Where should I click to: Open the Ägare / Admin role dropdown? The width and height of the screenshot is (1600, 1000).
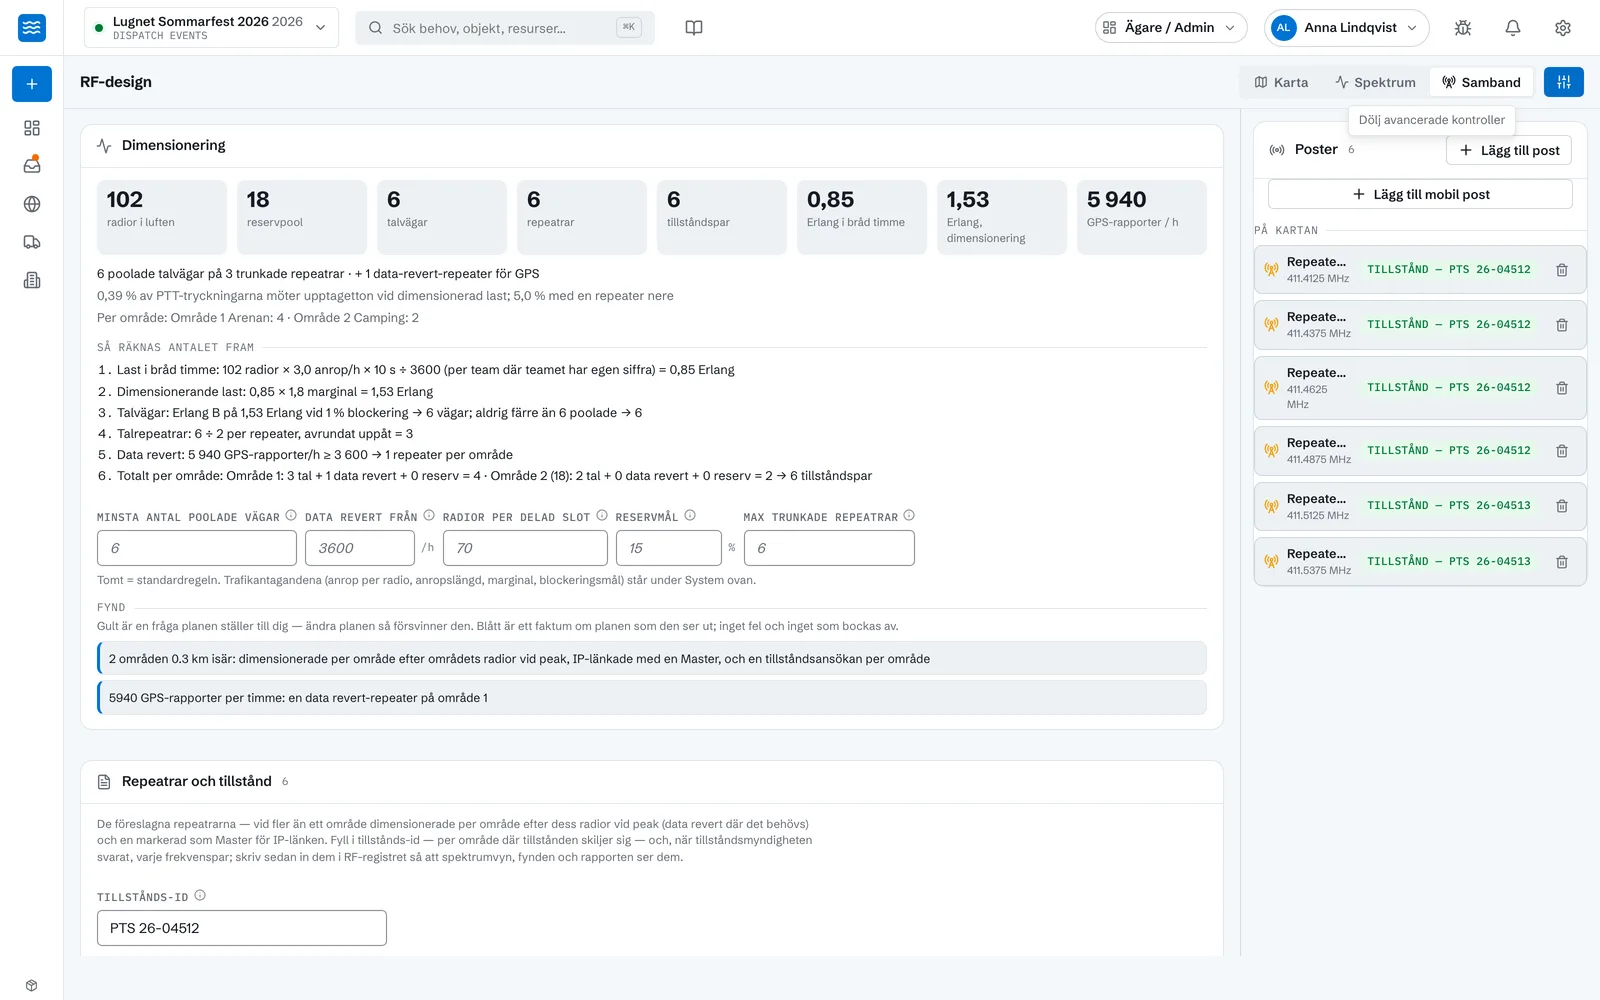point(1171,28)
